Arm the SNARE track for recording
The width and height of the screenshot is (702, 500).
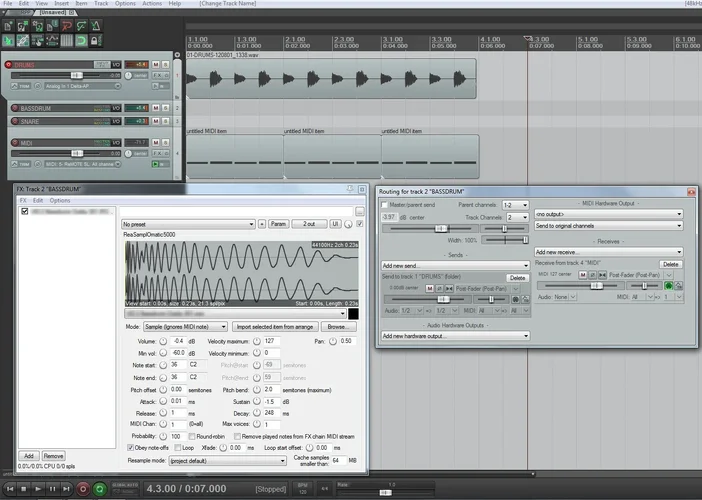coord(15,121)
